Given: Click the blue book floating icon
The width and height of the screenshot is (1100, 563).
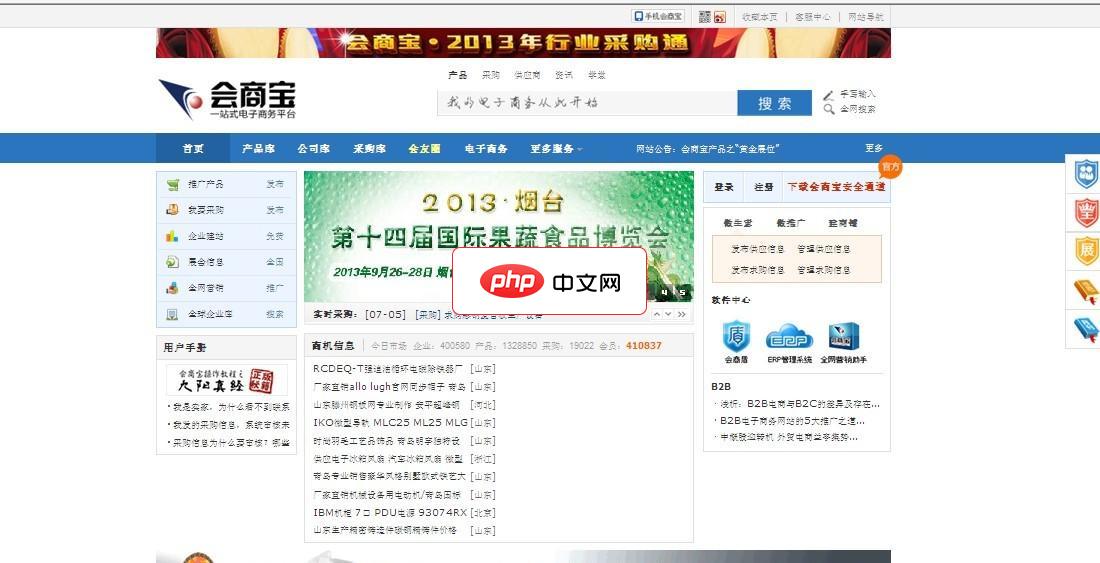Looking at the screenshot, I should [x=1086, y=329].
